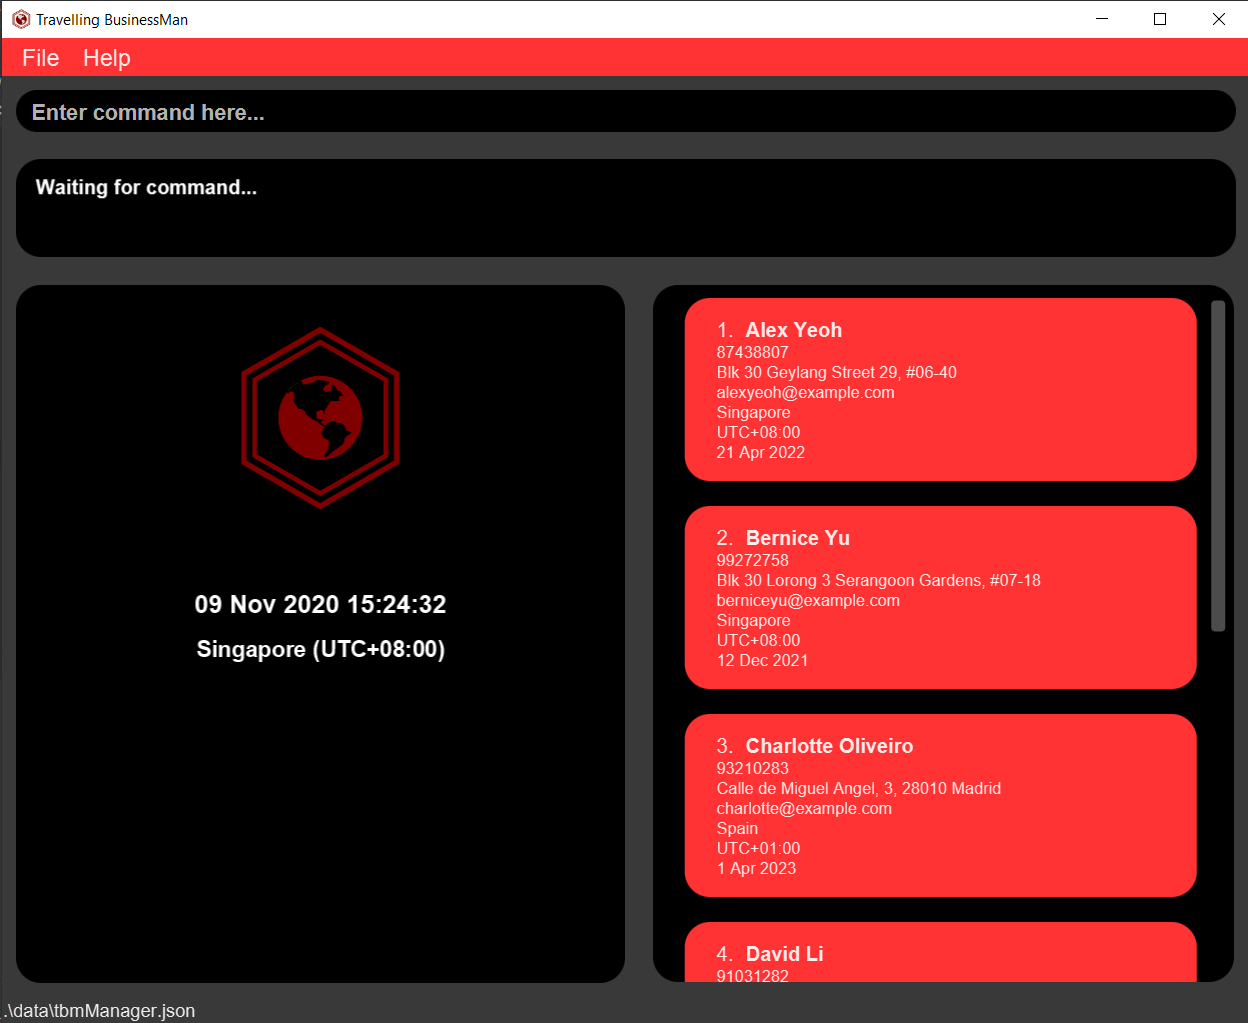This screenshot has height=1023, width=1248.
Task: Click the 'Waiting for command' result box
Action: 625,208
